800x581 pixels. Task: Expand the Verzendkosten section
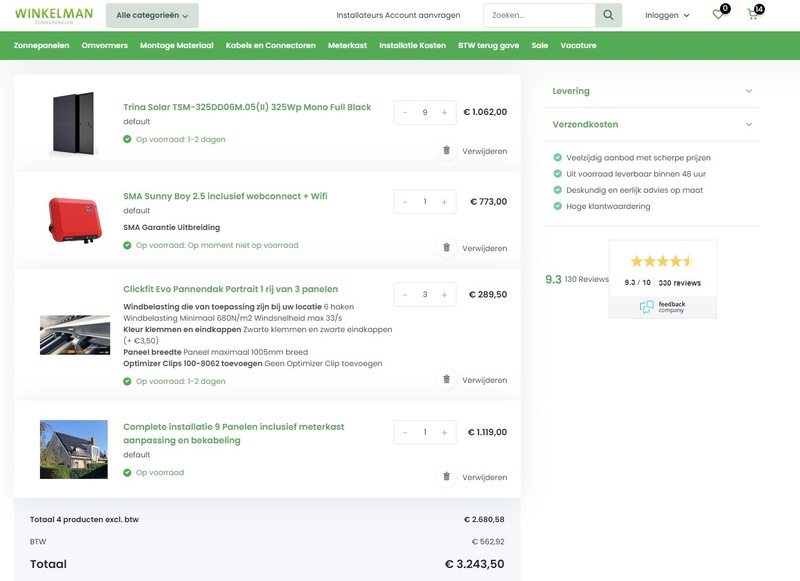pos(651,125)
